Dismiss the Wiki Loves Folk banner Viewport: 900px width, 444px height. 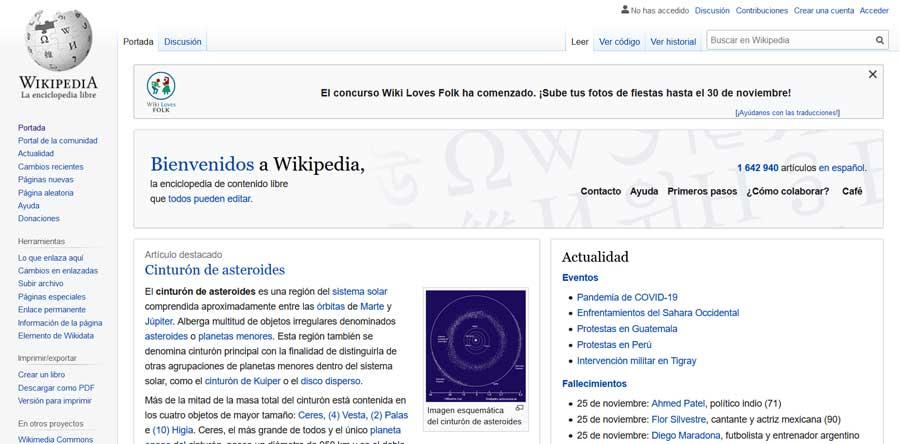point(872,75)
